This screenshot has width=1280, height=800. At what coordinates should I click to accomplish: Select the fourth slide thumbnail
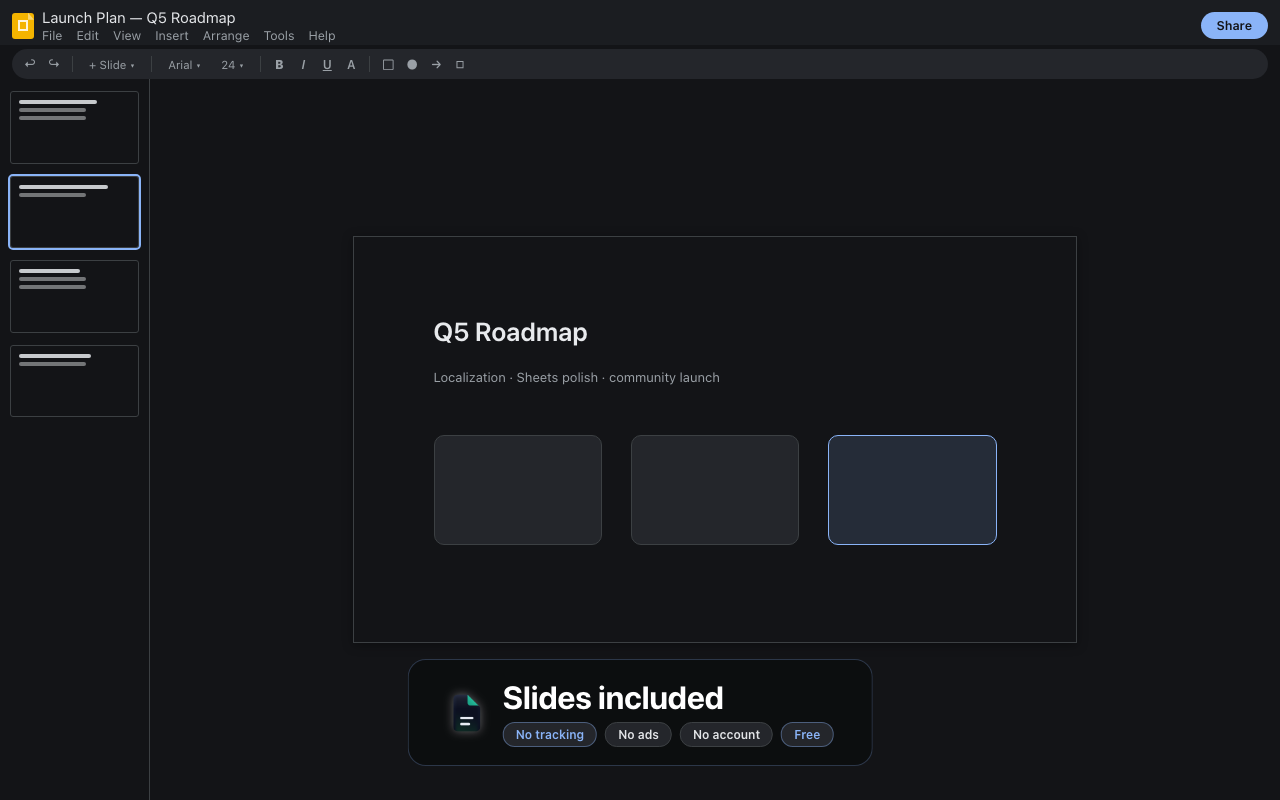point(75,381)
